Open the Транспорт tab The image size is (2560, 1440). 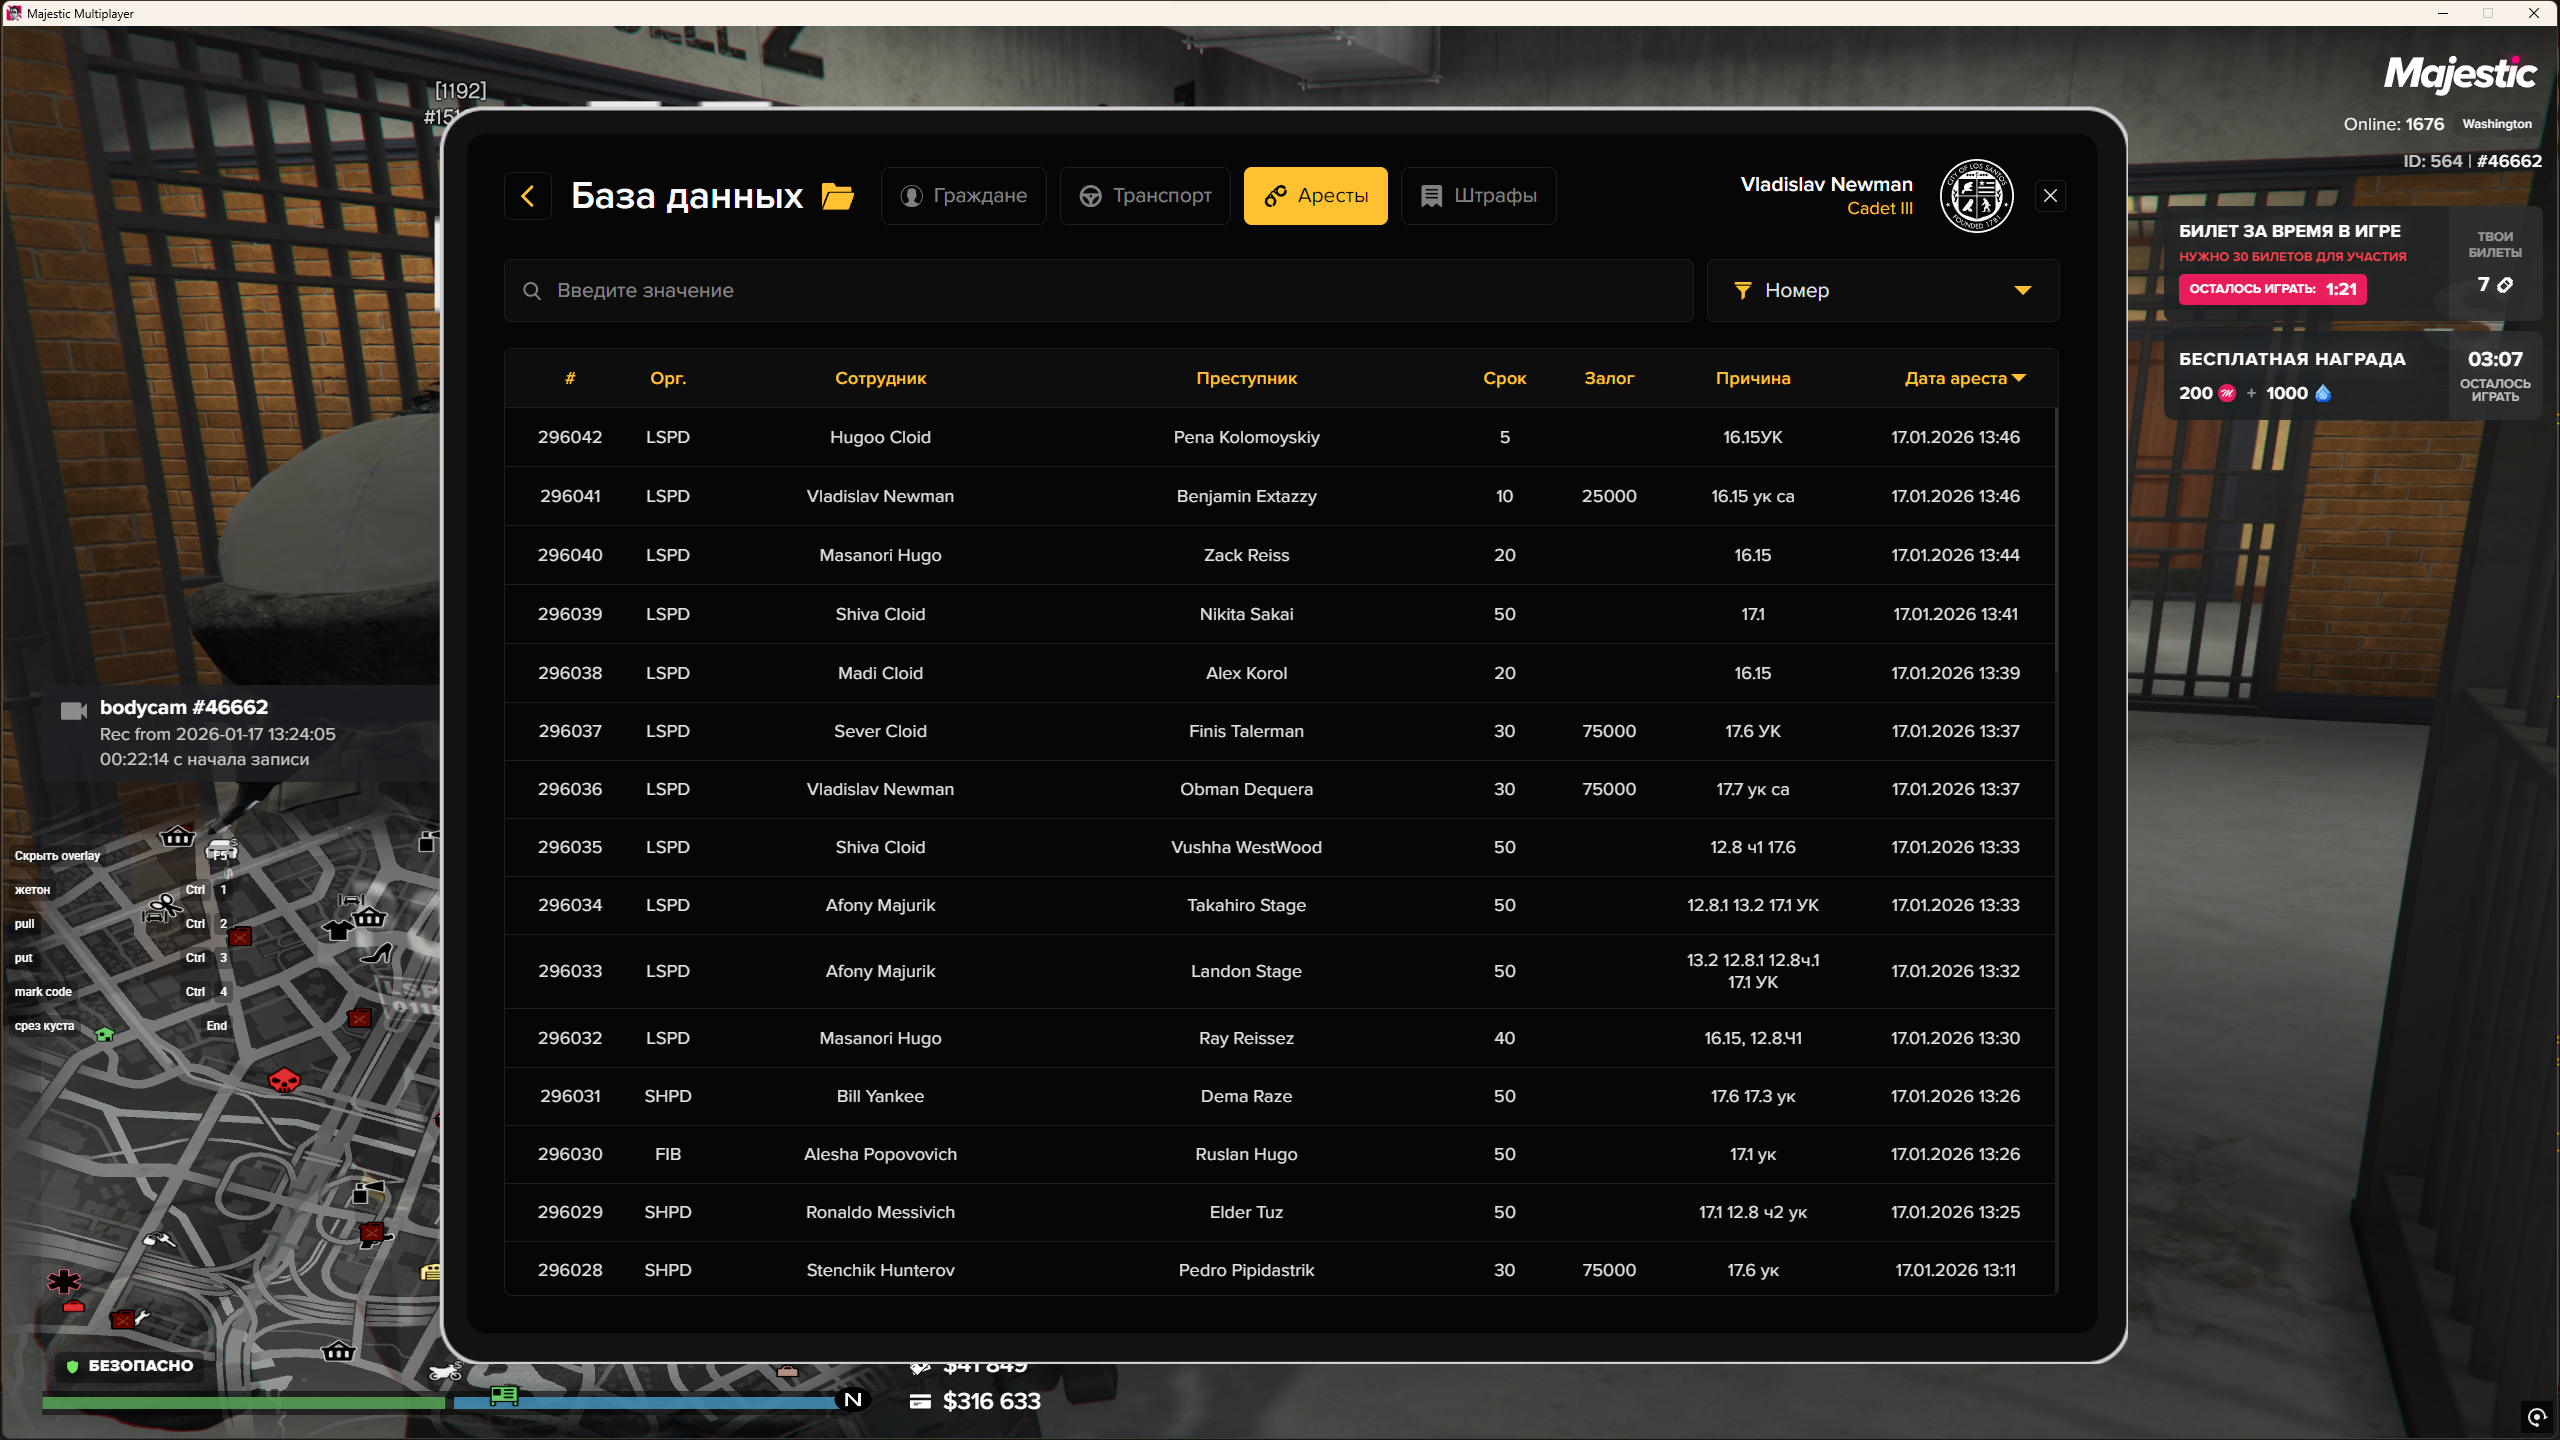[1145, 196]
